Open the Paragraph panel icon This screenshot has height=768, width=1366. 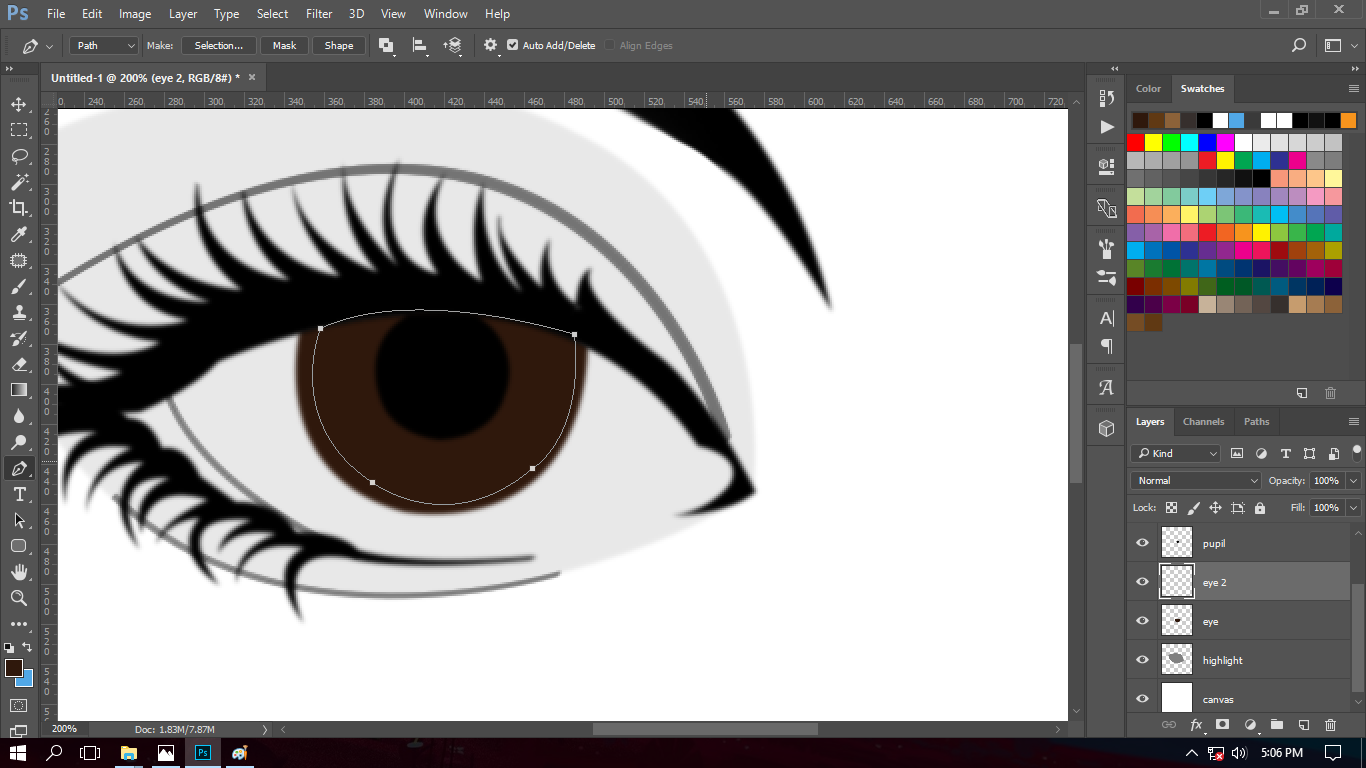(x=1106, y=346)
